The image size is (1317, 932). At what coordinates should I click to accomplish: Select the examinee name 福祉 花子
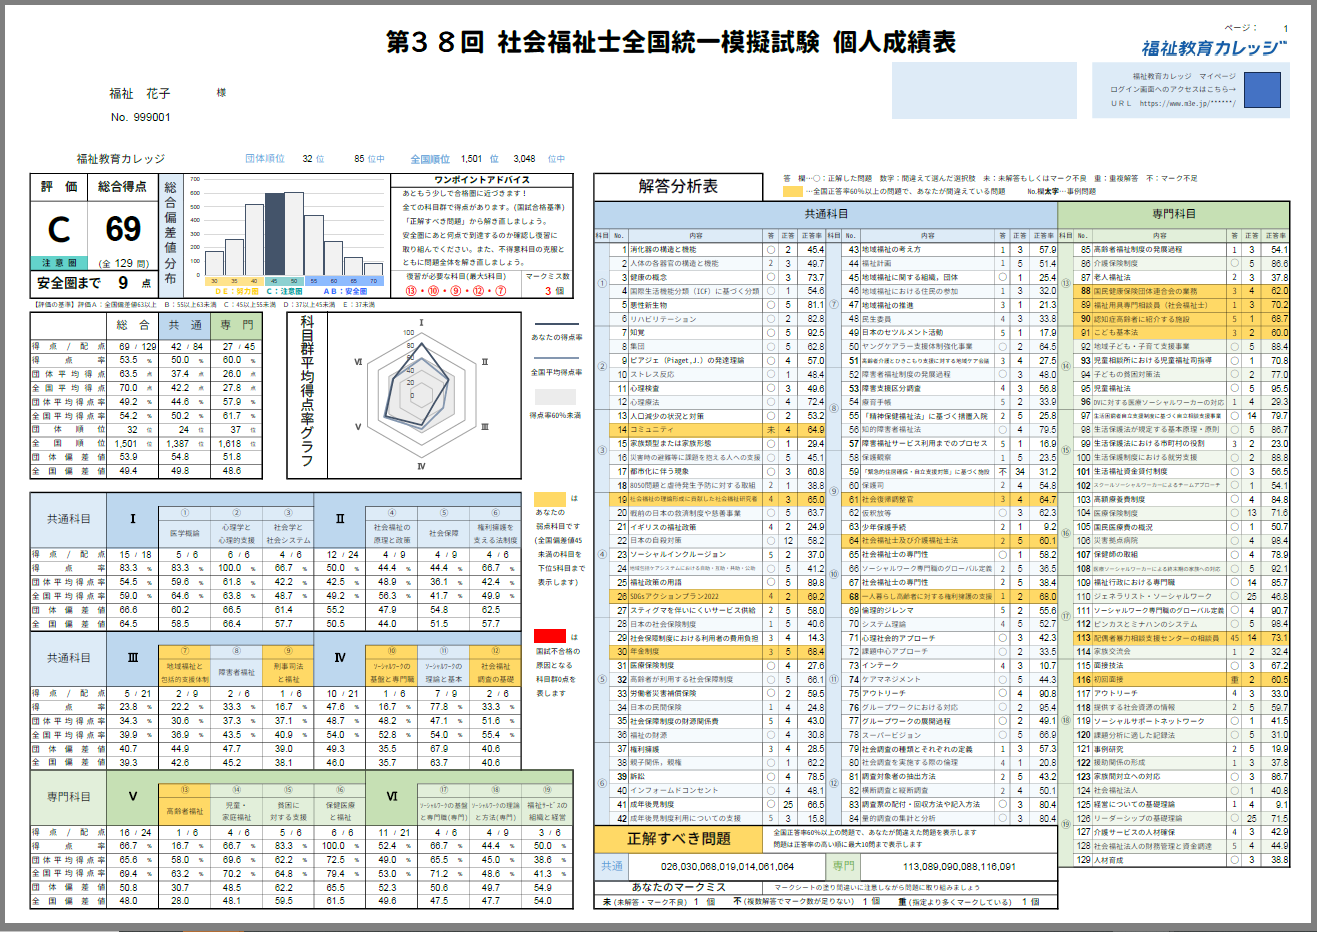pos(140,93)
